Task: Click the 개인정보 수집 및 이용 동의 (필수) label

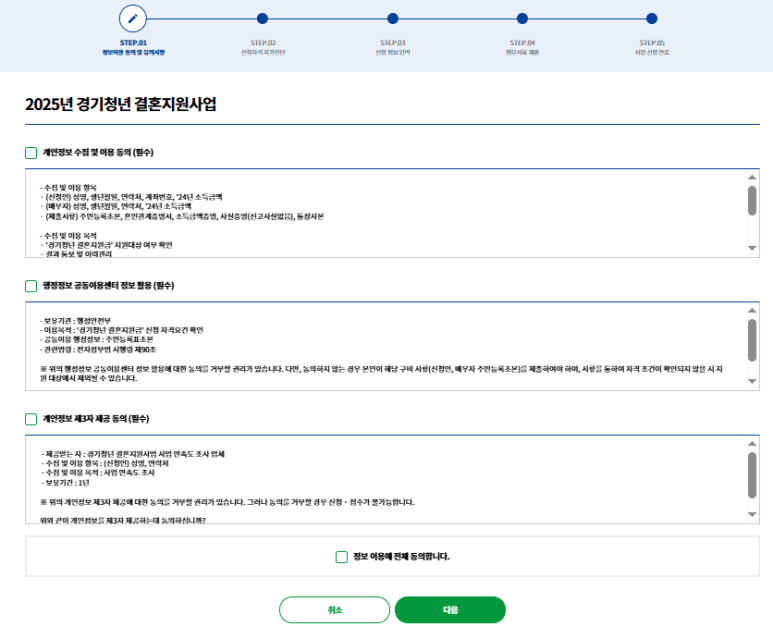Action: 98,153
